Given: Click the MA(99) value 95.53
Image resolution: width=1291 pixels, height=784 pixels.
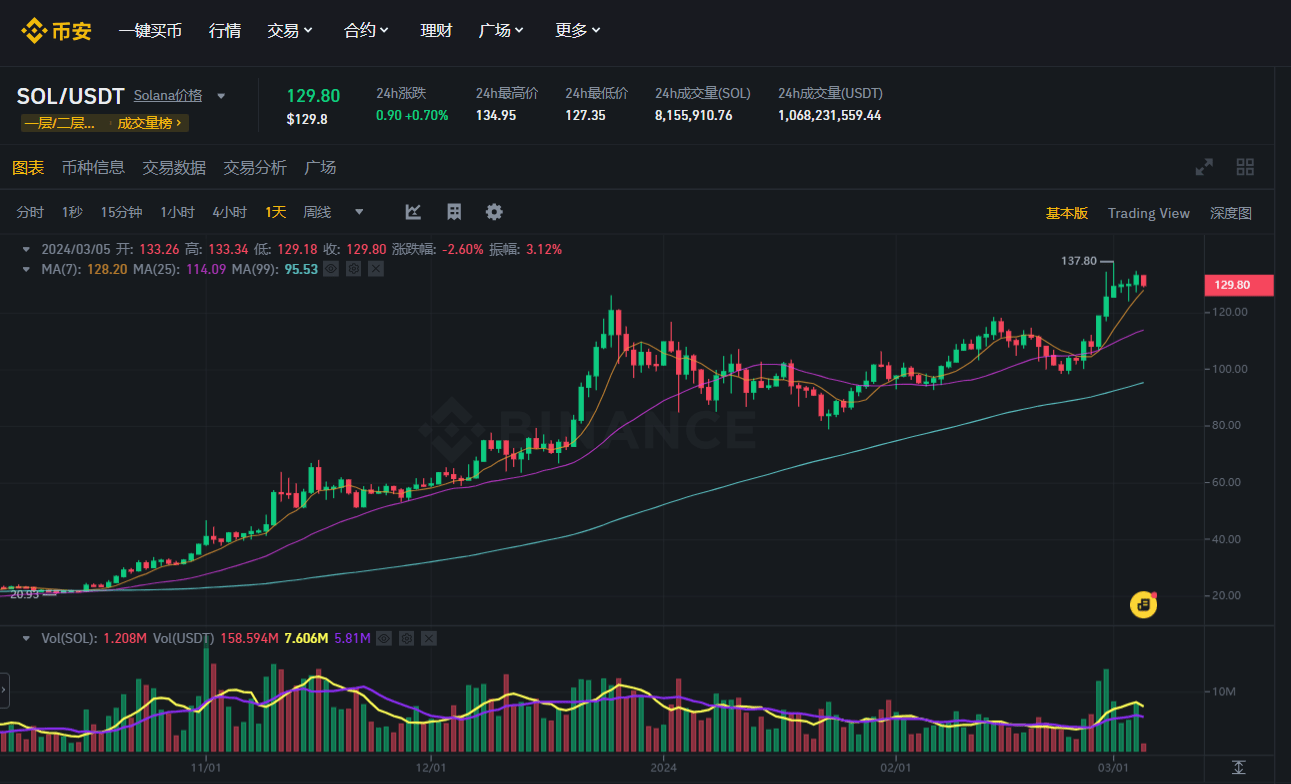Looking at the screenshot, I should click(x=302, y=269).
